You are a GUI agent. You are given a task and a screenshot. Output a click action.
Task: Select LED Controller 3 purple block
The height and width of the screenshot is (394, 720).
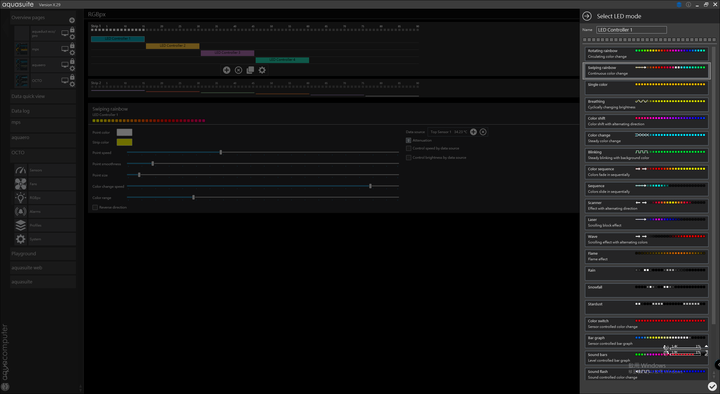(227, 53)
